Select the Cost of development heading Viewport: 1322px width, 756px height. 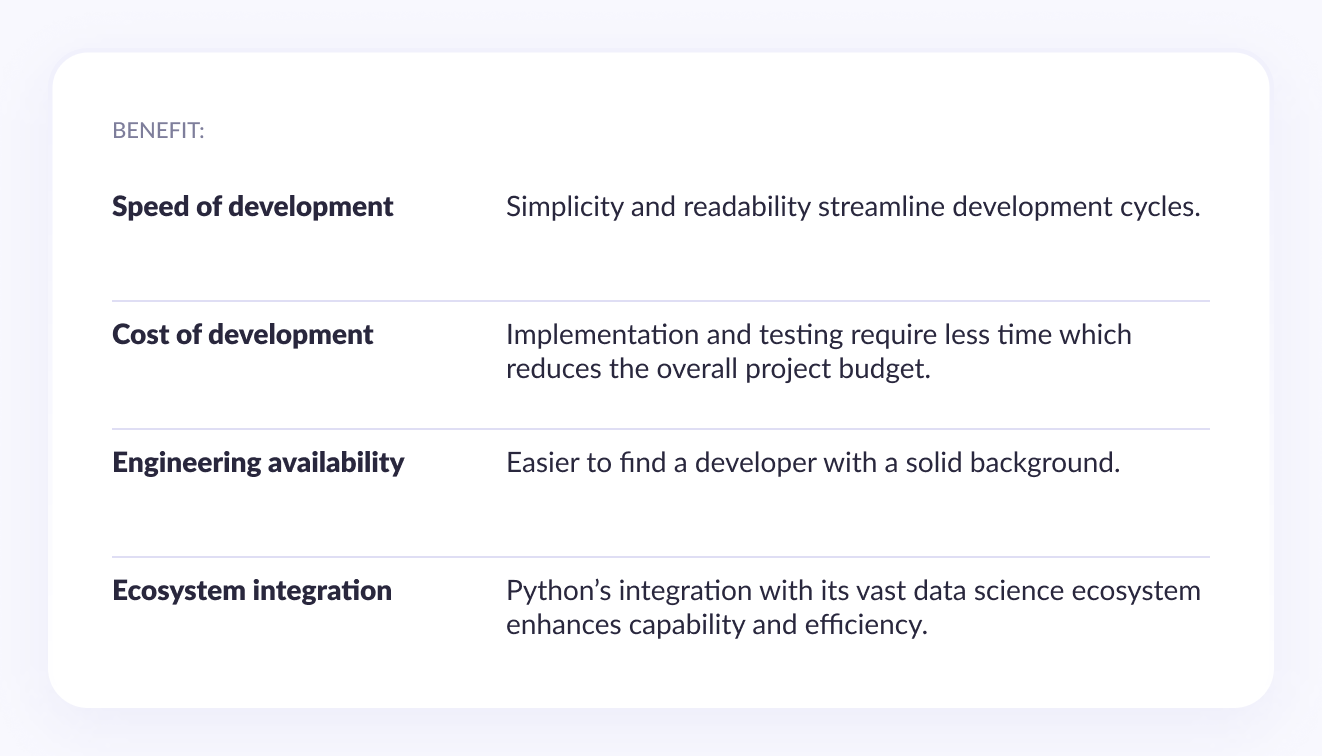243,334
